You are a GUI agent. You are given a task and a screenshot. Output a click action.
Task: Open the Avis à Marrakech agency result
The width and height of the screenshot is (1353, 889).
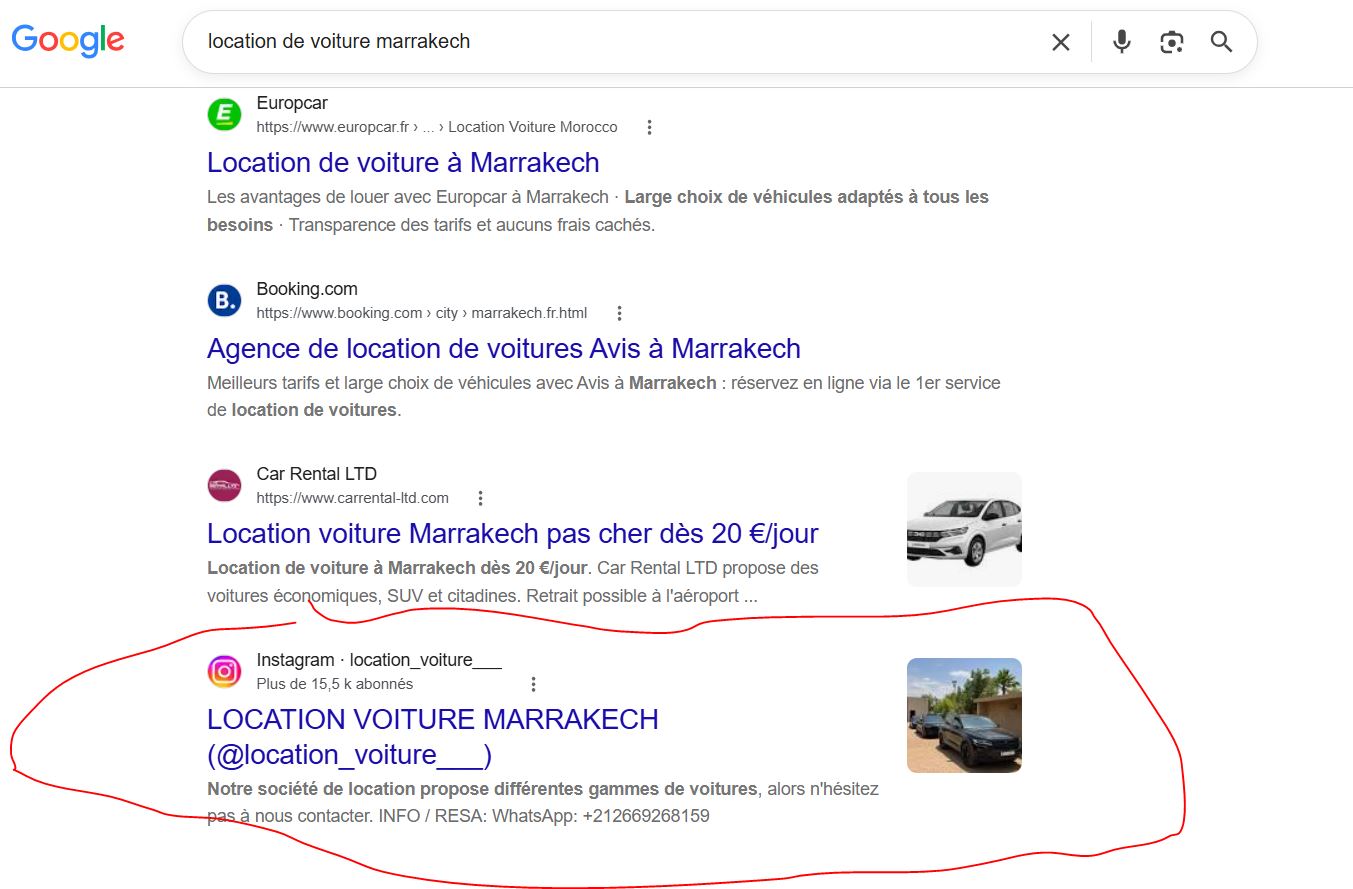504,349
